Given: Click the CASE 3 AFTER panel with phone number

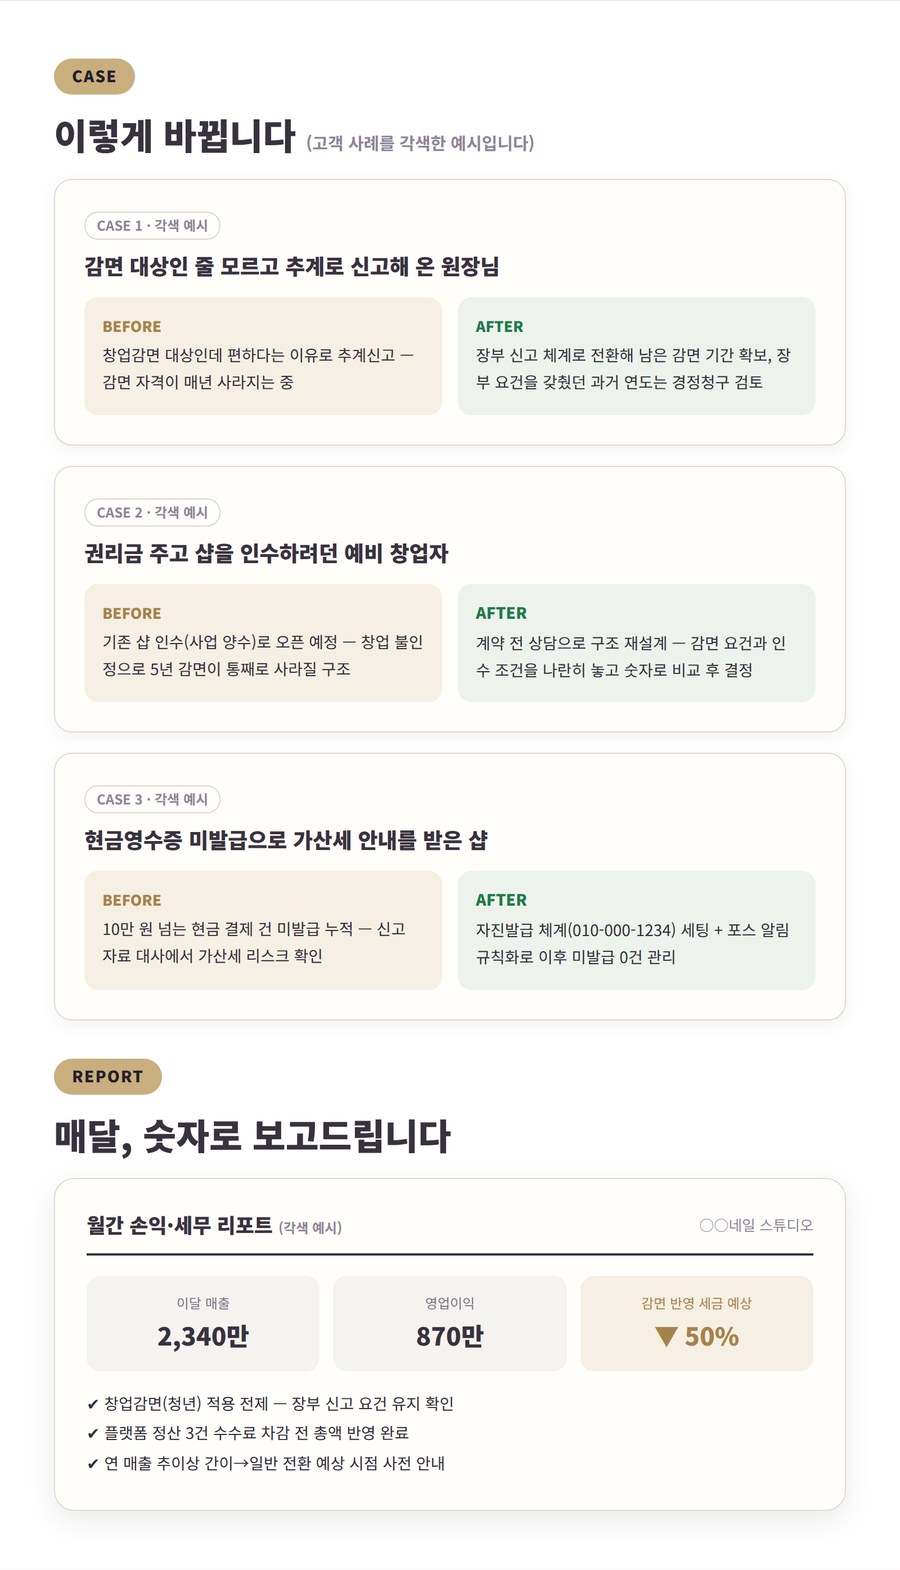Looking at the screenshot, I should point(637,931).
